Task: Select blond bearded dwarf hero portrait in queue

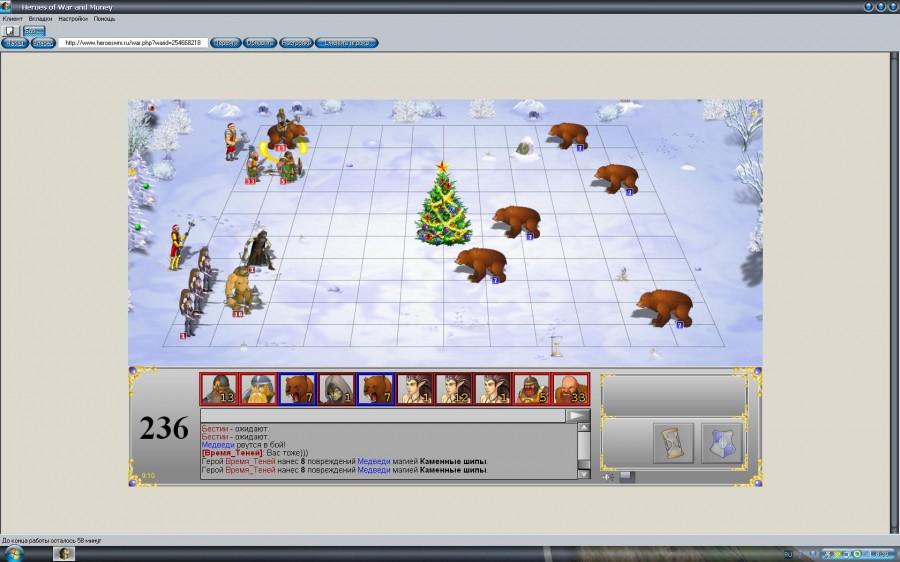Action: tap(258, 389)
